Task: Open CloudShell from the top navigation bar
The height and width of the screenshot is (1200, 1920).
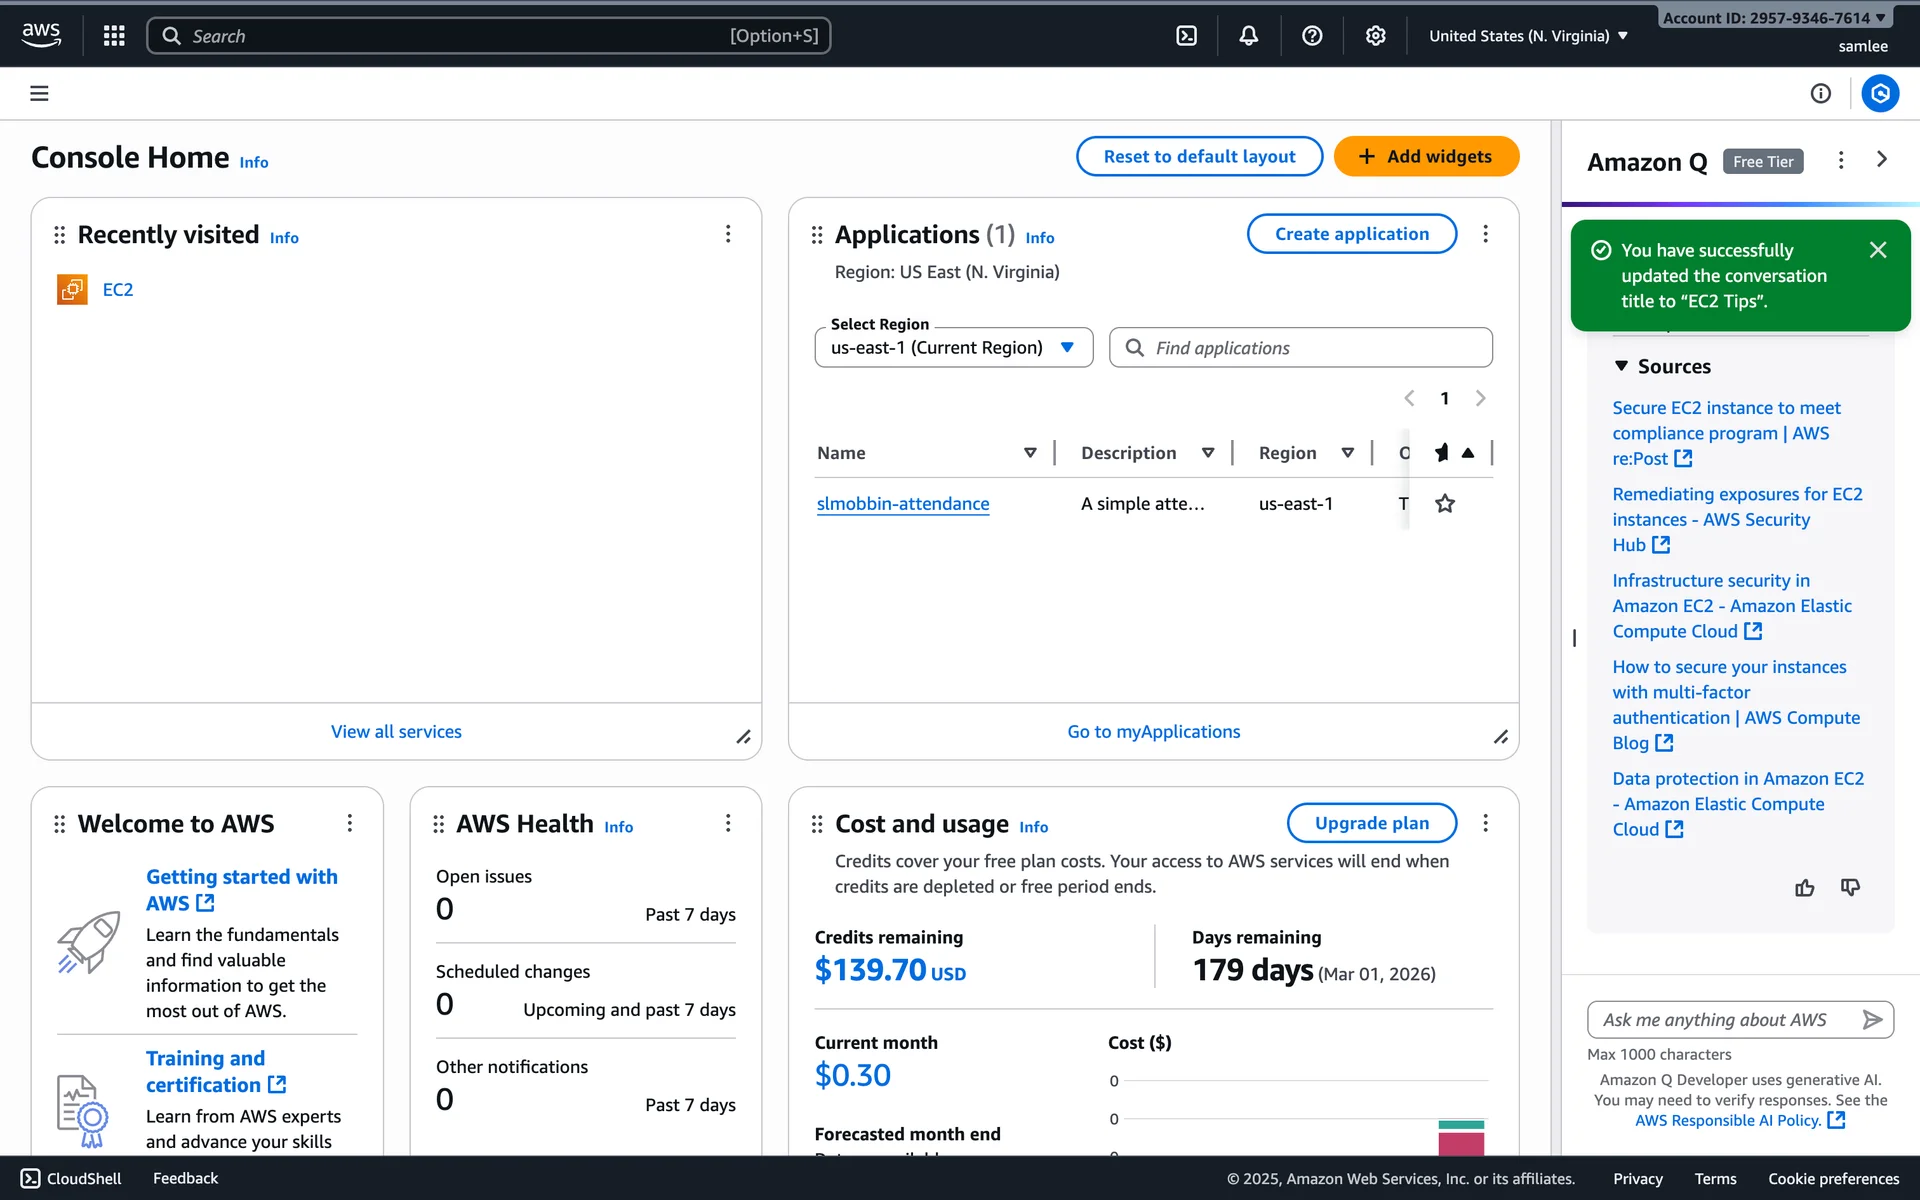Action: tap(1186, 36)
